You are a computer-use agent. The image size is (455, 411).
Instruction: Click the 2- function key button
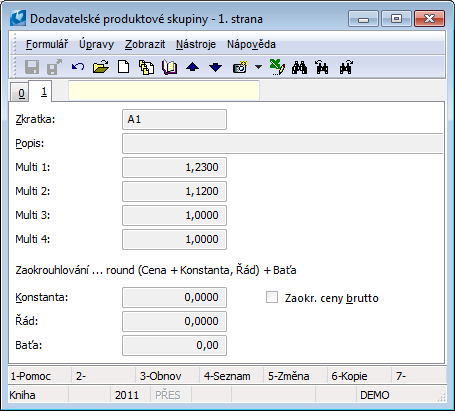[104, 376]
